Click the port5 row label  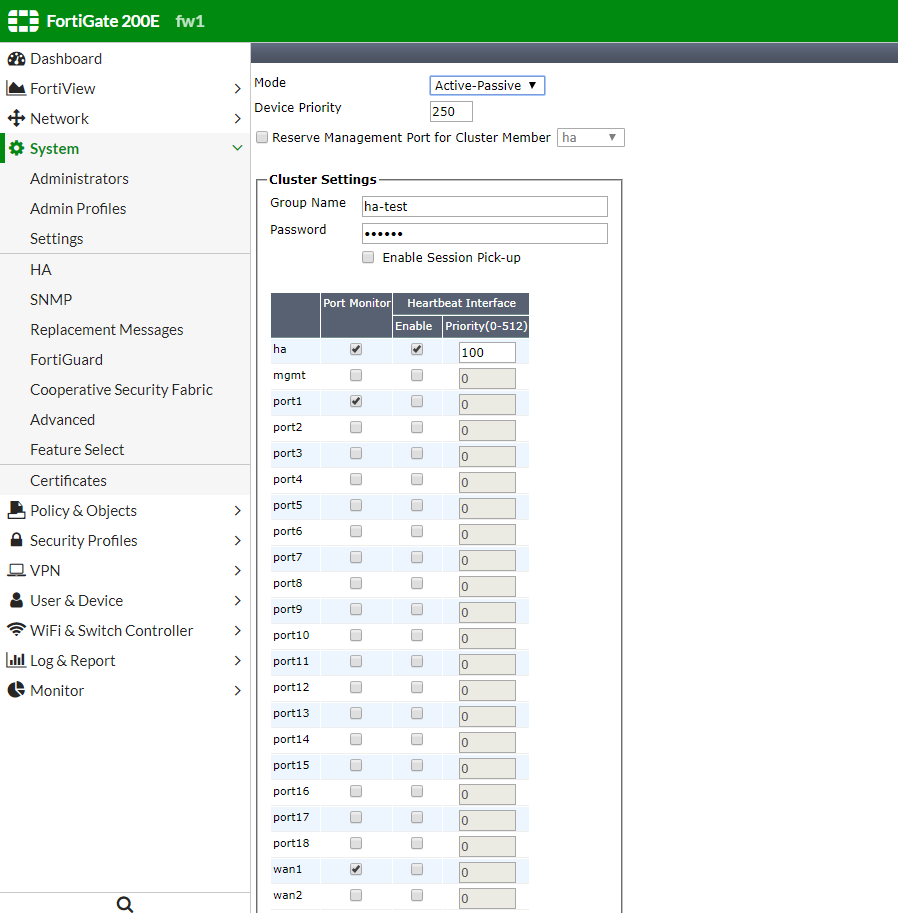(x=288, y=505)
